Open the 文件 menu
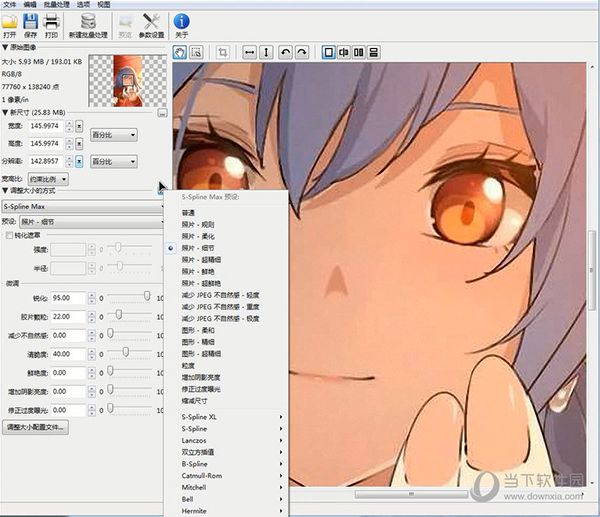This screenshot has height=517, width=600. pos(10,5)
